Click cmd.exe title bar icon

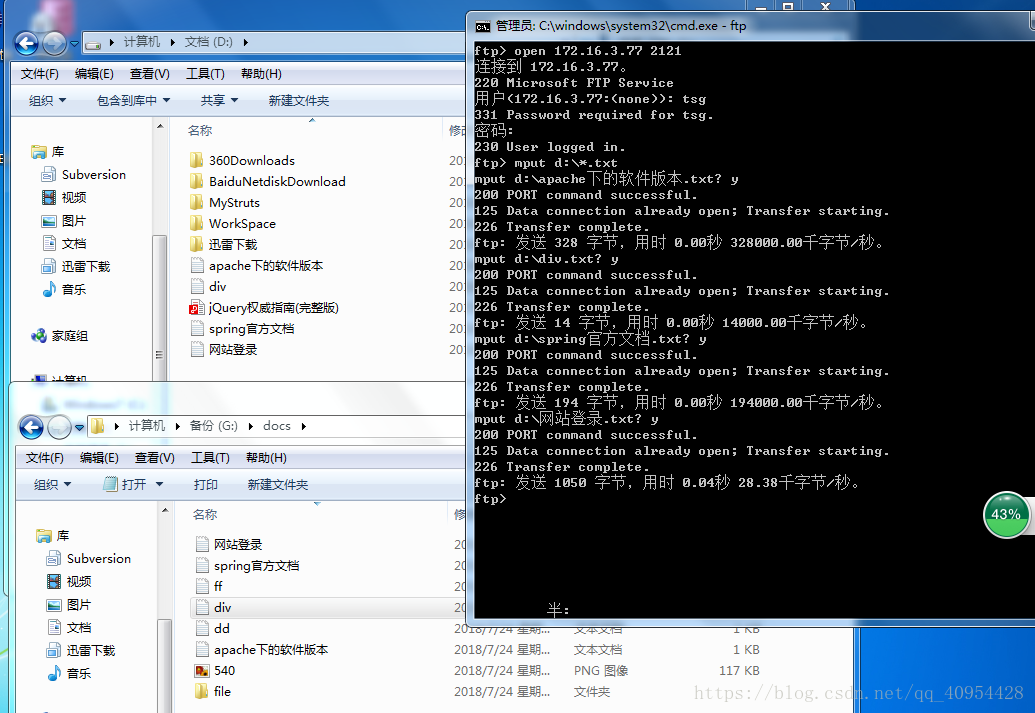(483, 26)
